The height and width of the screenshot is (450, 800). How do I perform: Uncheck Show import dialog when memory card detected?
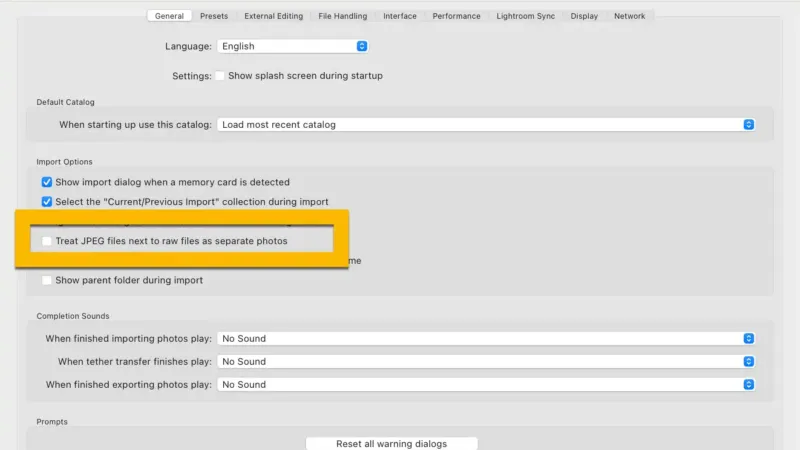(x=46, y=182)
